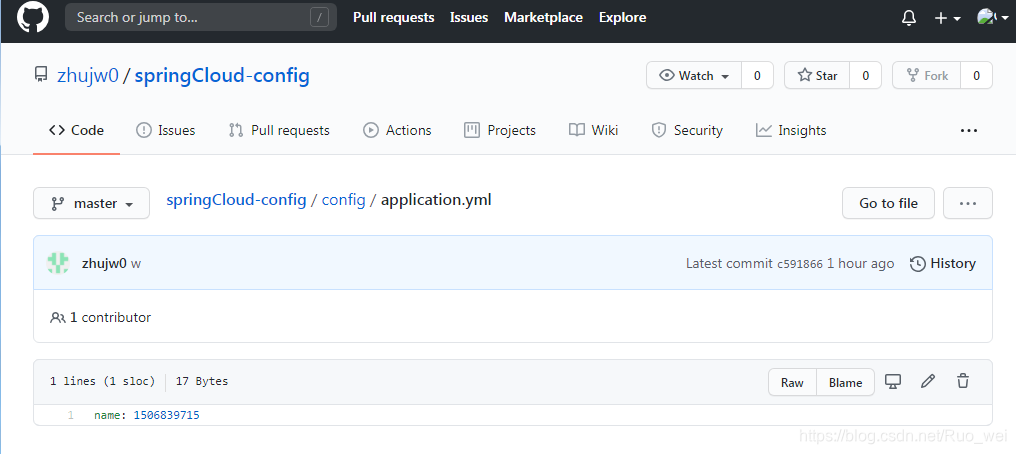Open Pull requests in top navigation
Image resolution: width=1016 pixels, height=454 pixels.
[x=393, y=17]
